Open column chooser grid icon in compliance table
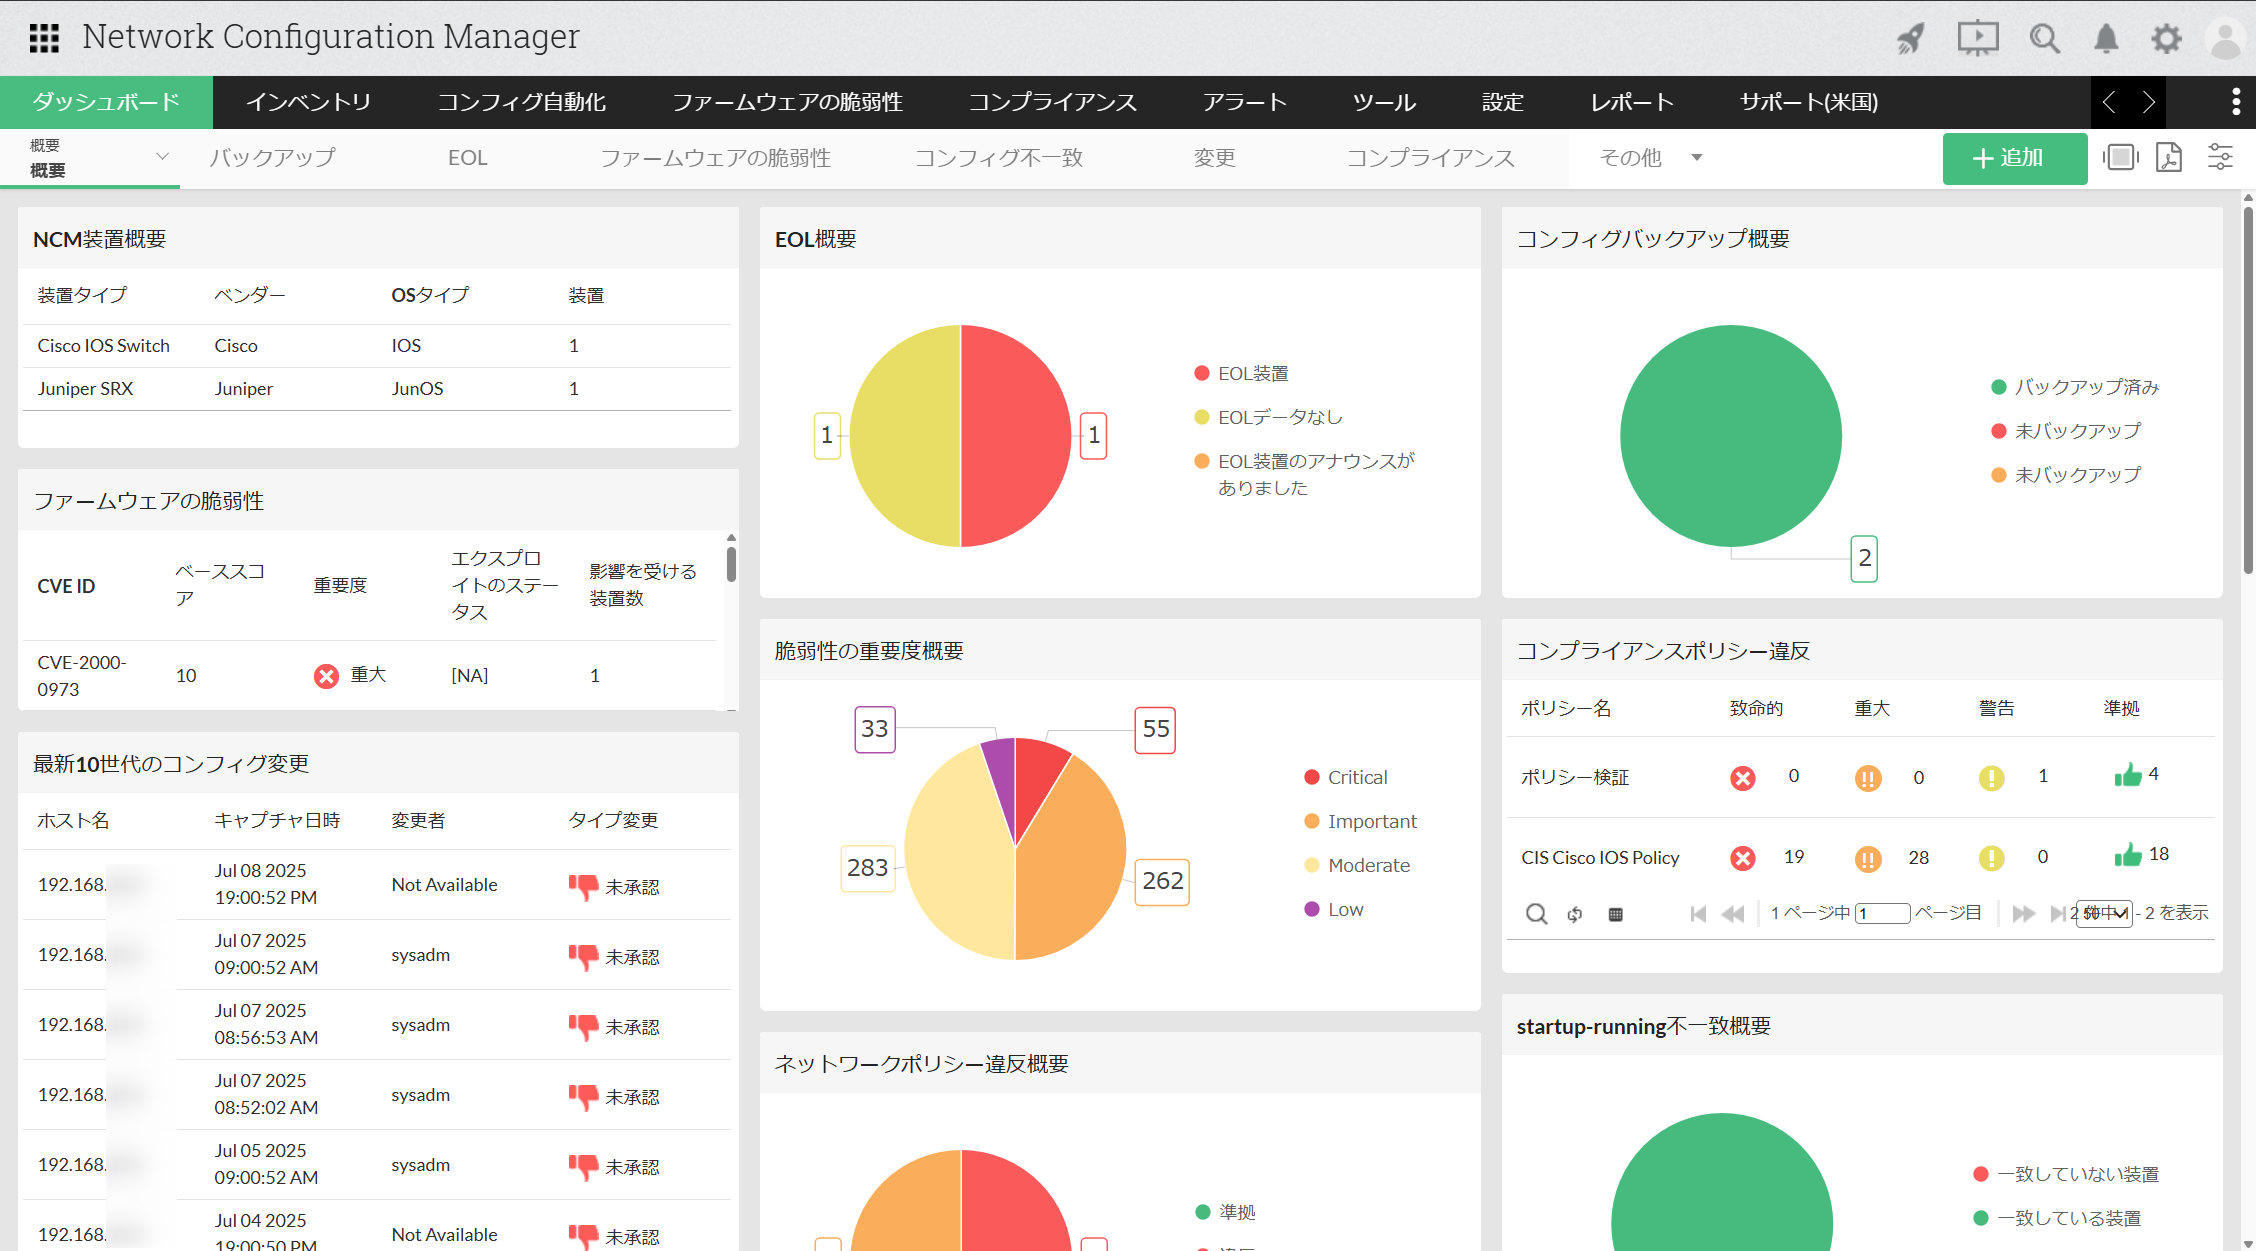 tap(1615, 914)
